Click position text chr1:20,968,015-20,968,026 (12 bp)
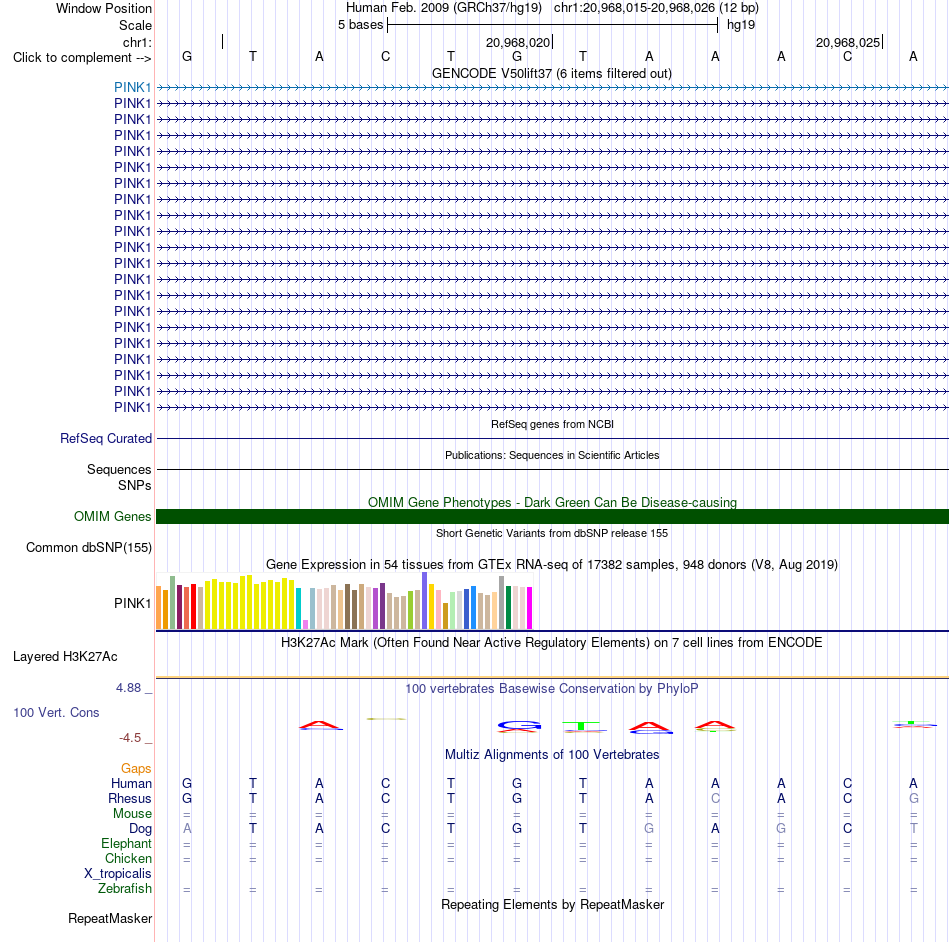This screenshot has height=942, width=950. tap(656, 8)
